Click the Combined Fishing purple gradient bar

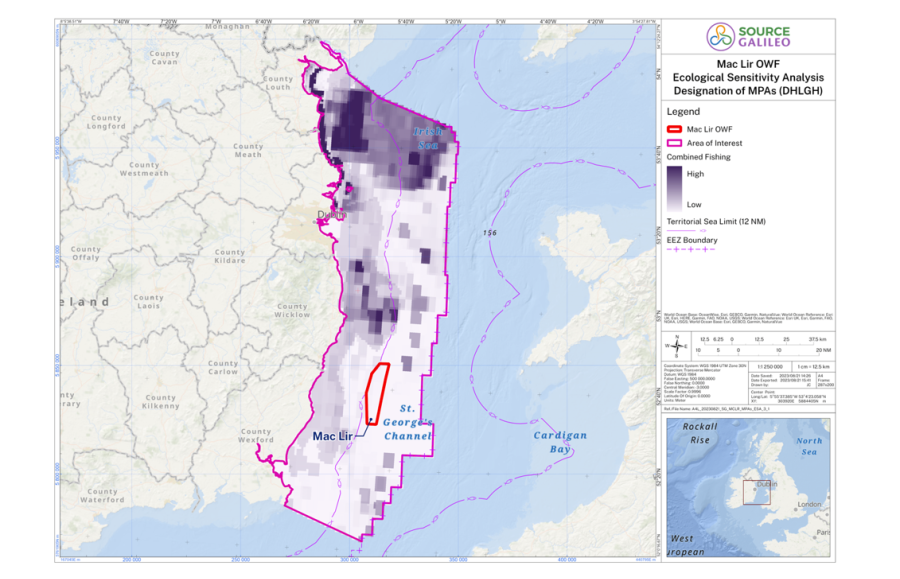(x=674, y=189)
